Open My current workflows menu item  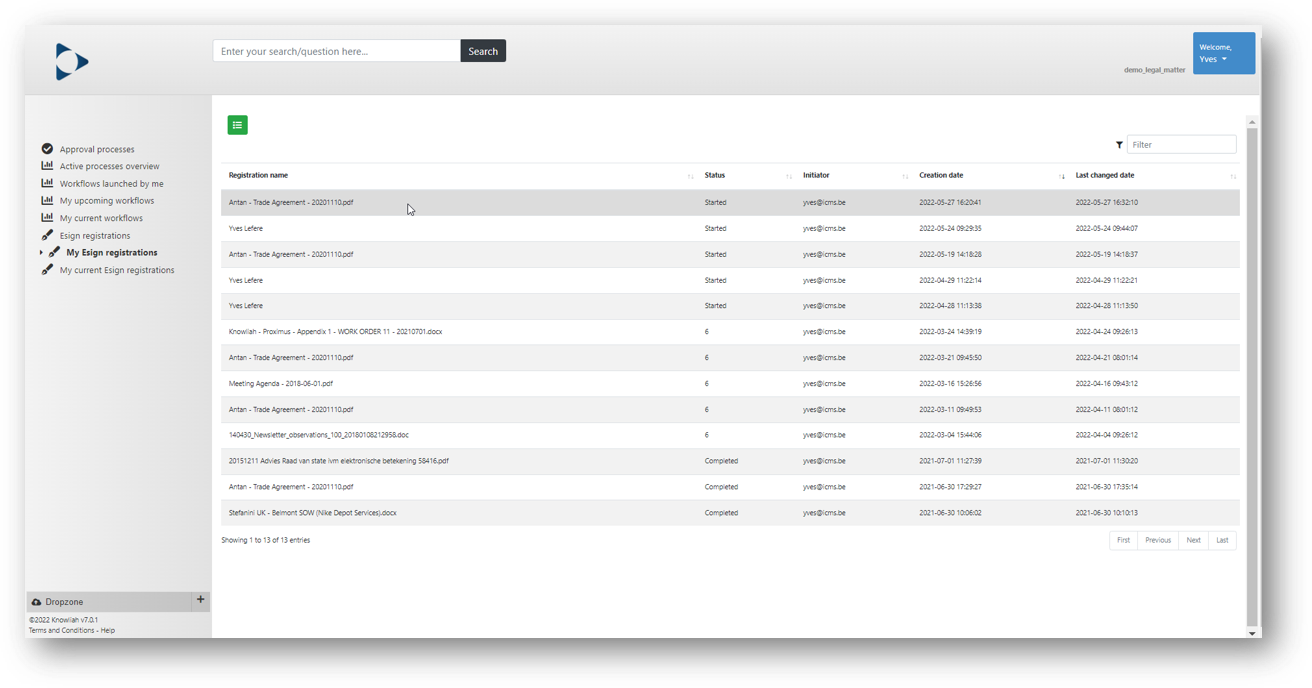(x=101, y=218)
